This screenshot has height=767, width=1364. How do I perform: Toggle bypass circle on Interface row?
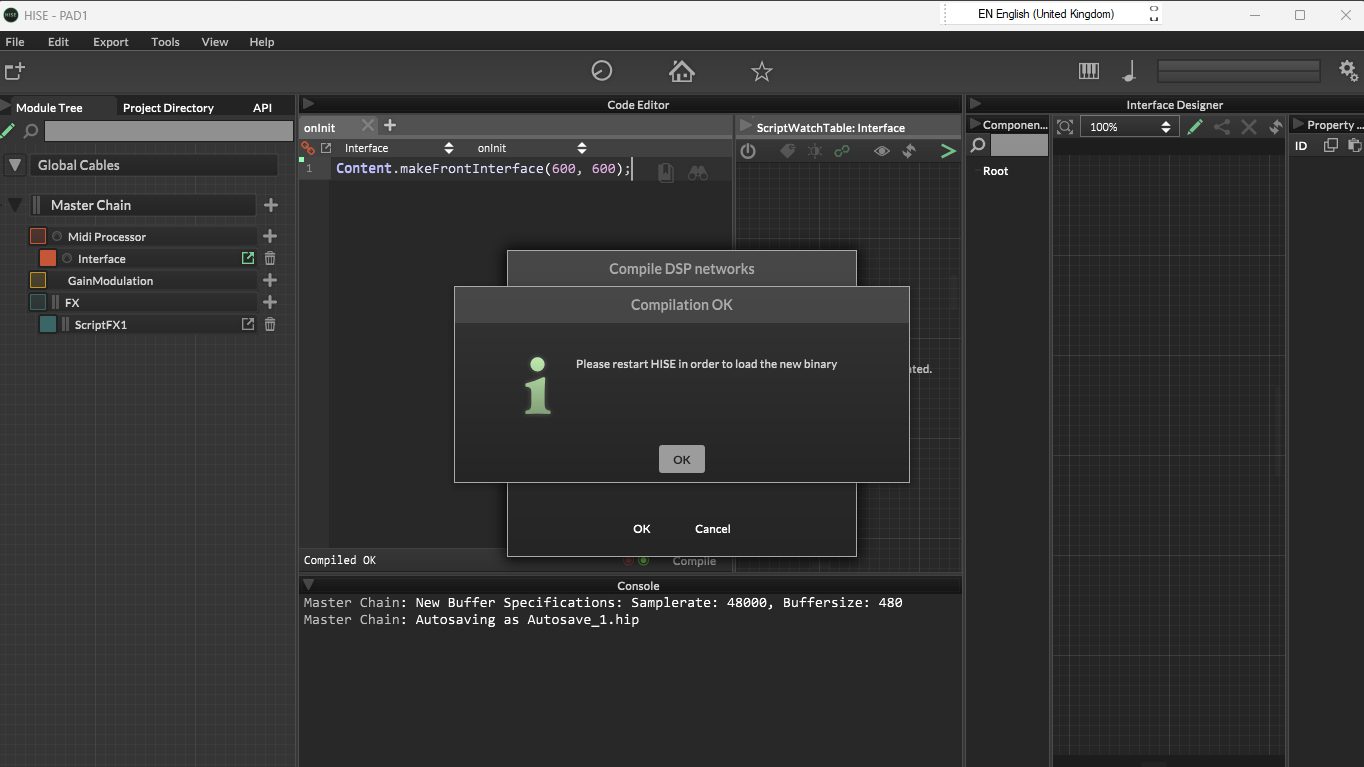[67, 259]
